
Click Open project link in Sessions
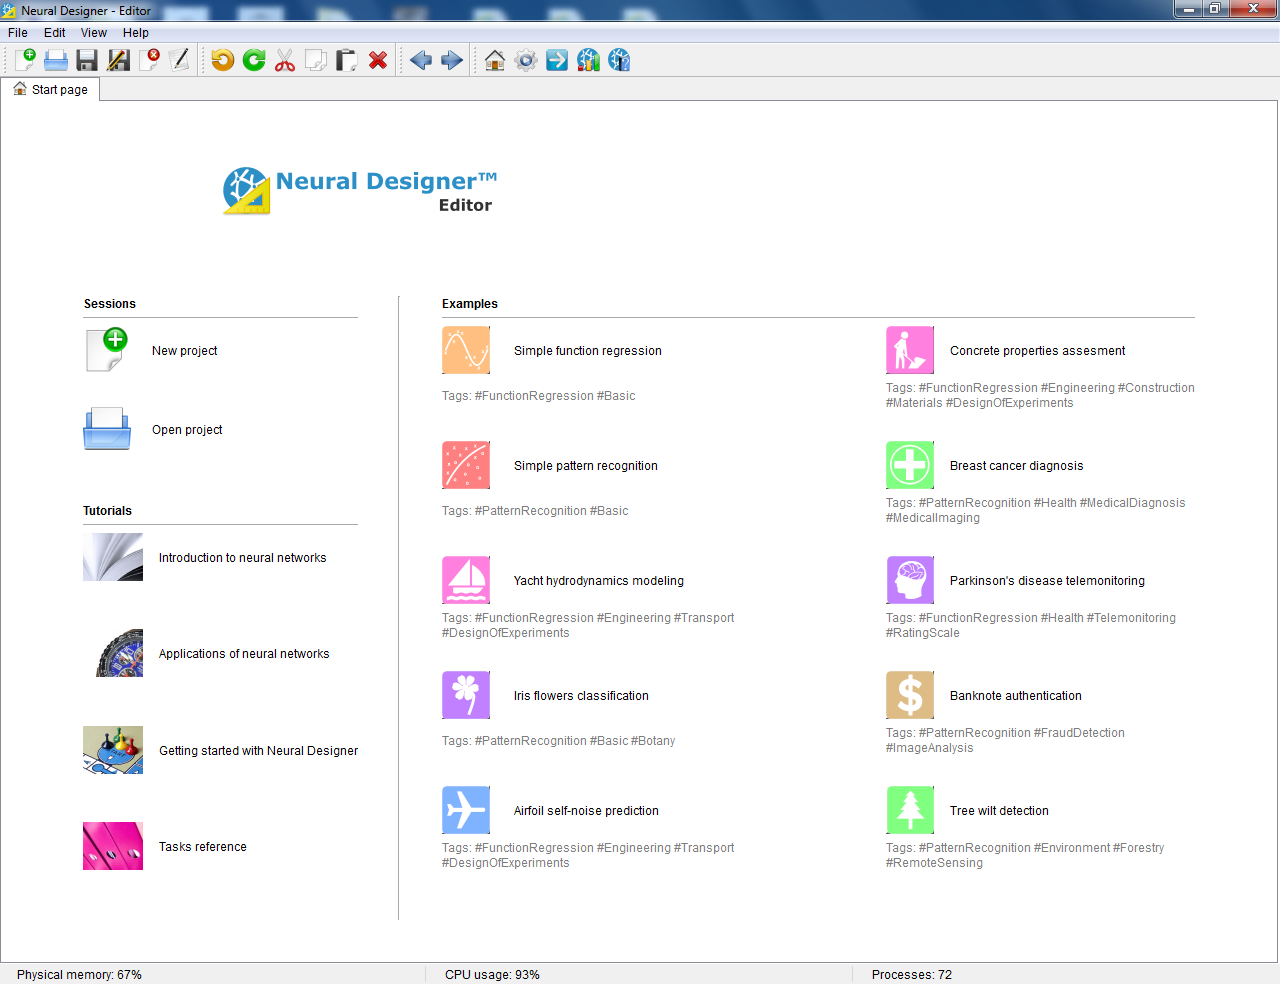pyautogui.click(x=187, y=430)
